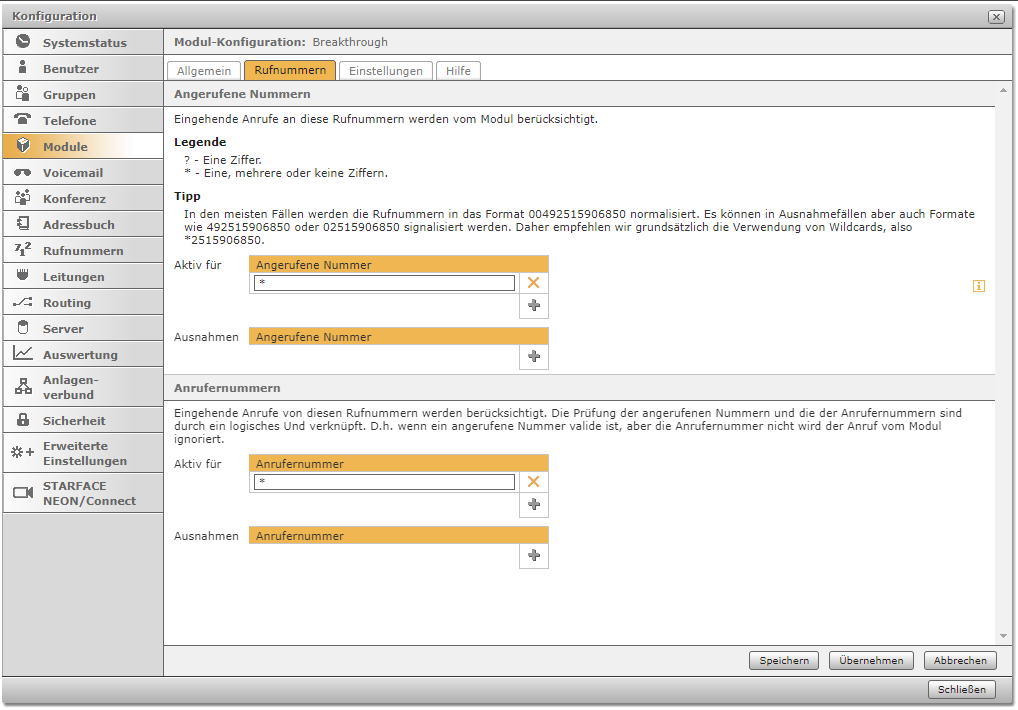Click the active Angerufene Nummer input field
This screenshot has height=710, width=1018.
[384, 284]
